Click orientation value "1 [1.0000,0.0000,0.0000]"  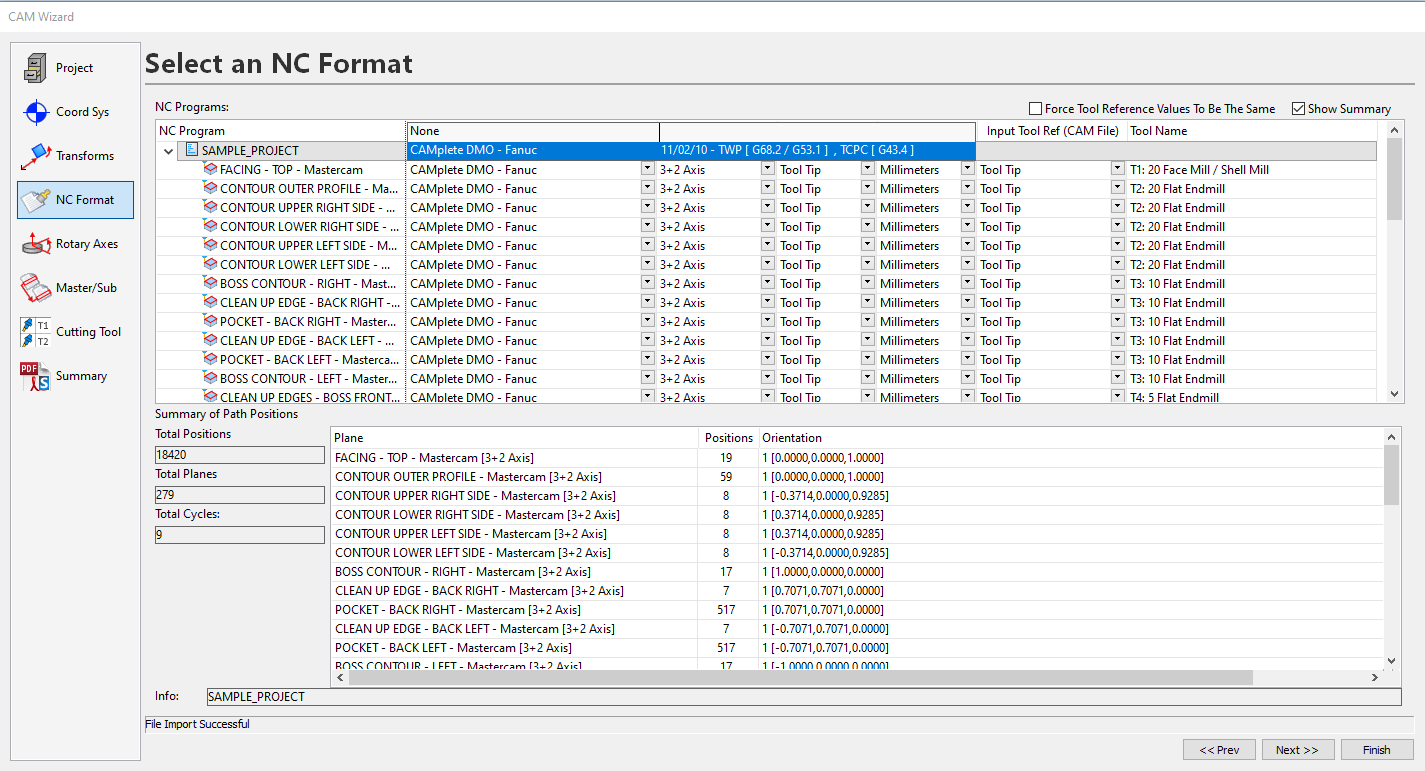823,572
